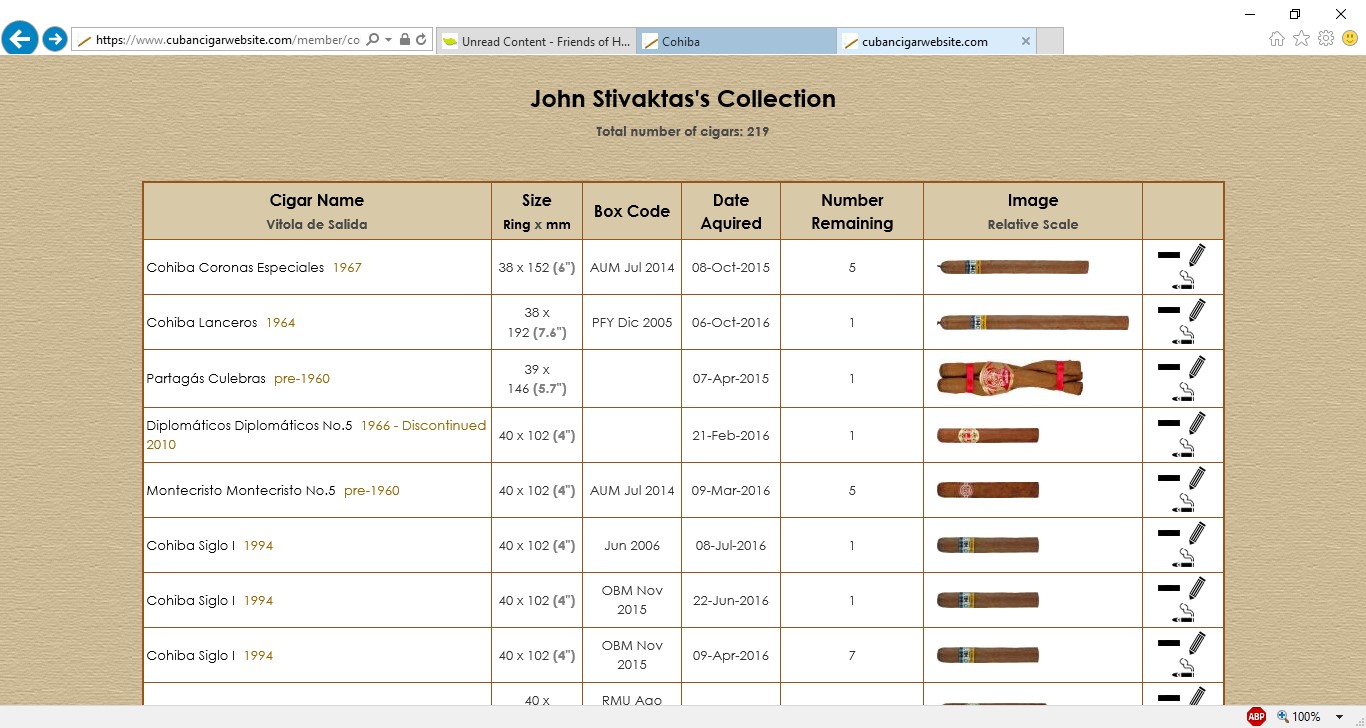
Task: Click pencil icon for Siglo I dated 22-Jun-2016
Action: pyautogui.click(x=1197, y=587)
